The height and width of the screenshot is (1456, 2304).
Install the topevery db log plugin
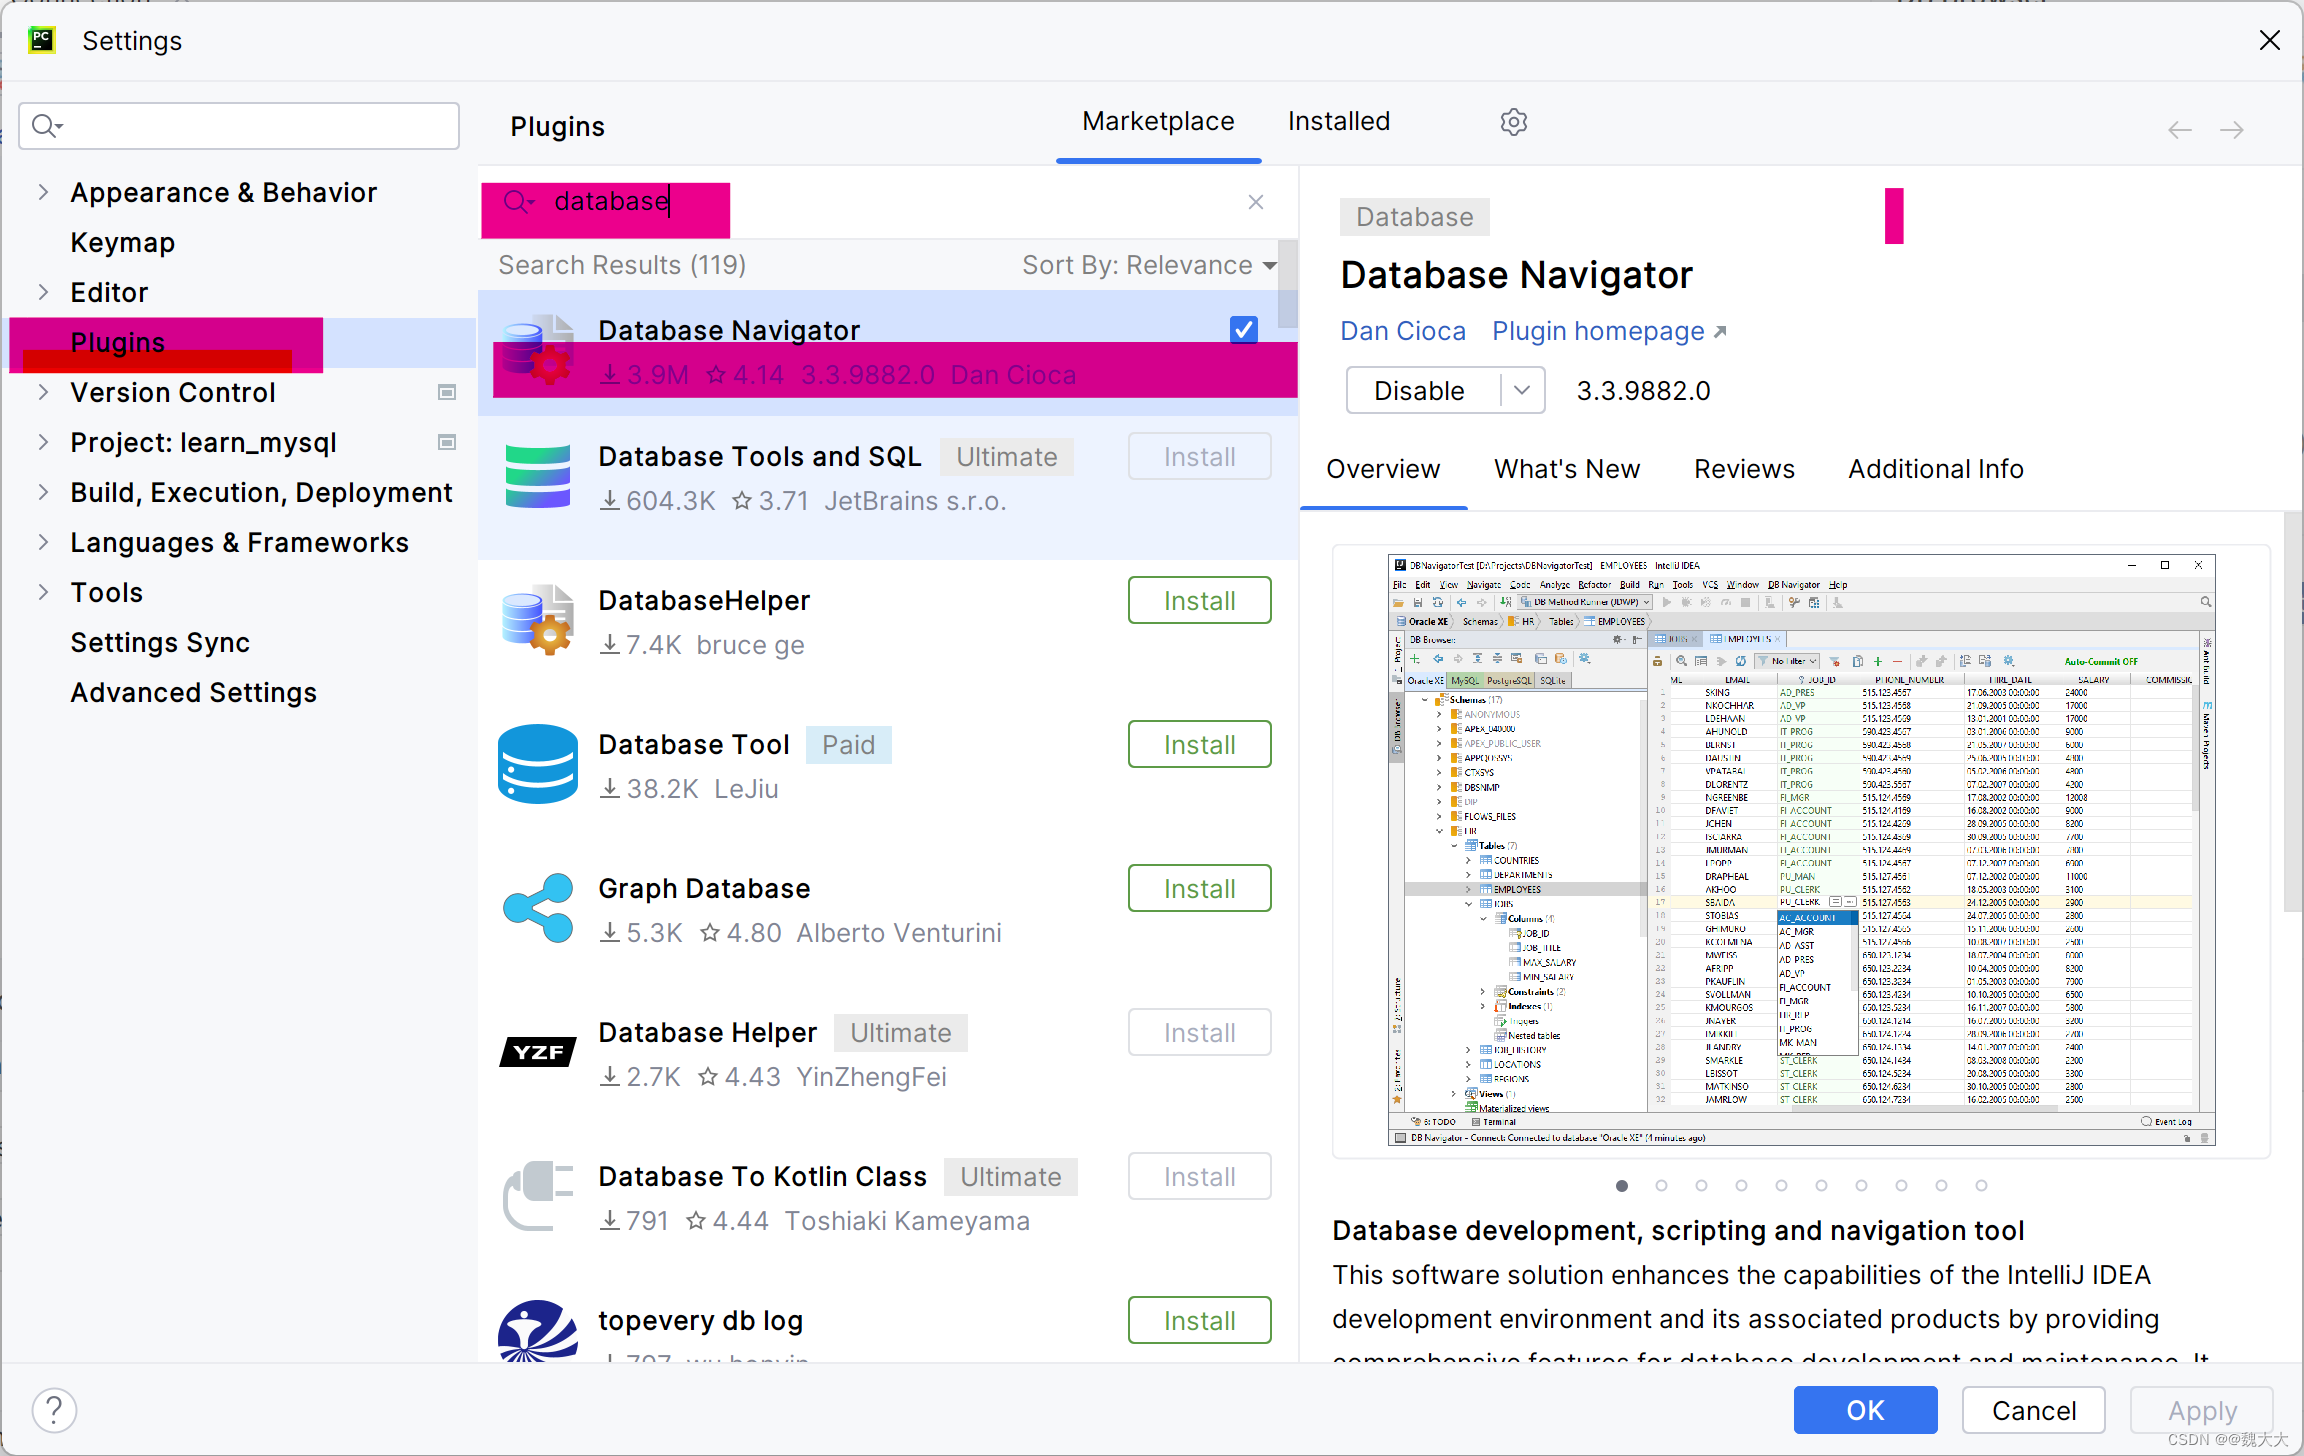point(1199,1321)
